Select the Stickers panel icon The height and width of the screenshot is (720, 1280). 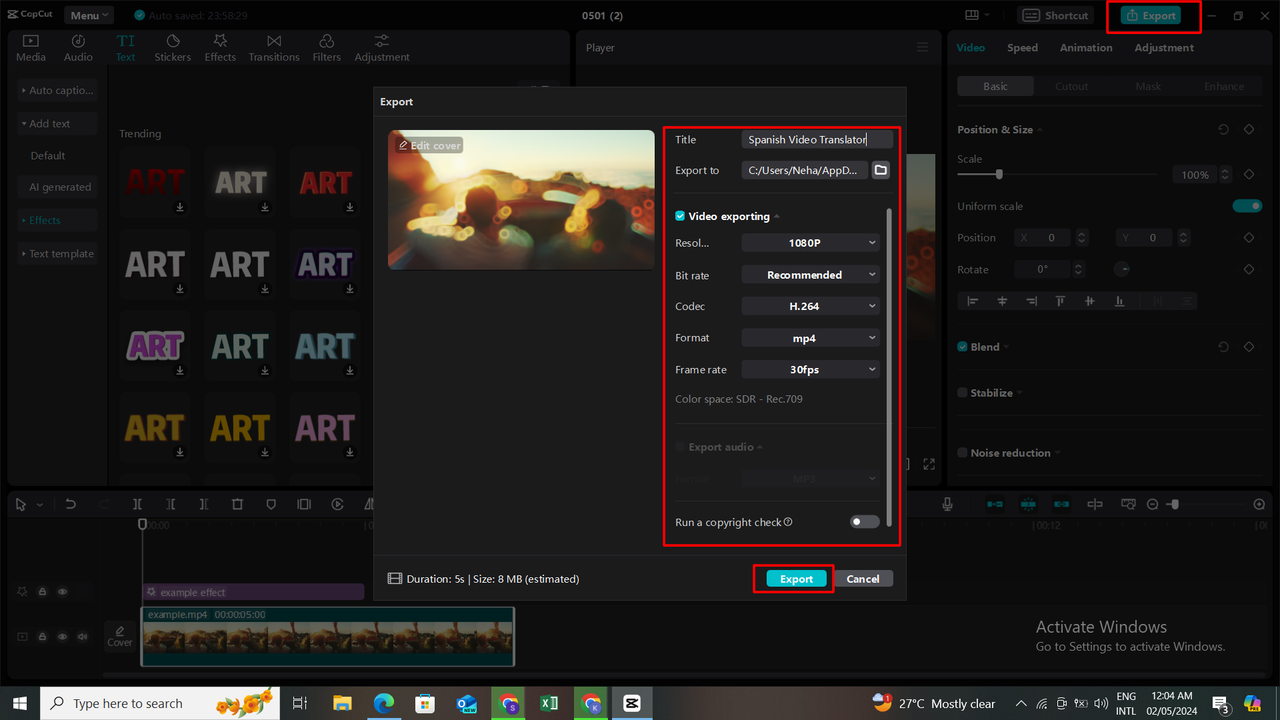(172, 46)
